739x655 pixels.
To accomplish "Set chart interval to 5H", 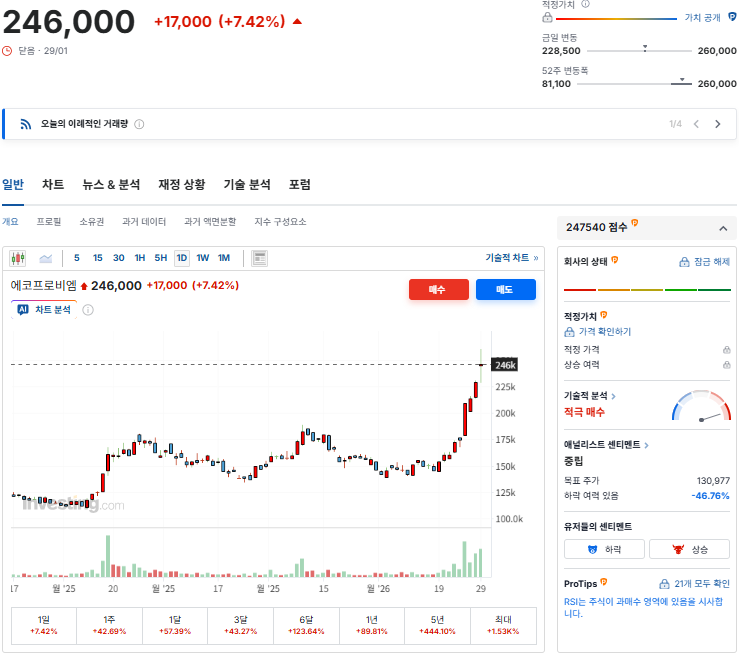I will point(161,258).
